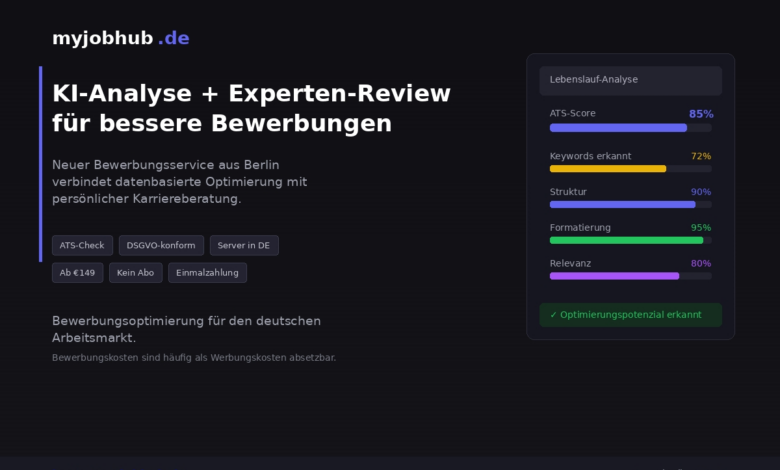Open the Lebenslauf-Analyse panel header
This screenshot has height=470, width=780.
[630, 80]
